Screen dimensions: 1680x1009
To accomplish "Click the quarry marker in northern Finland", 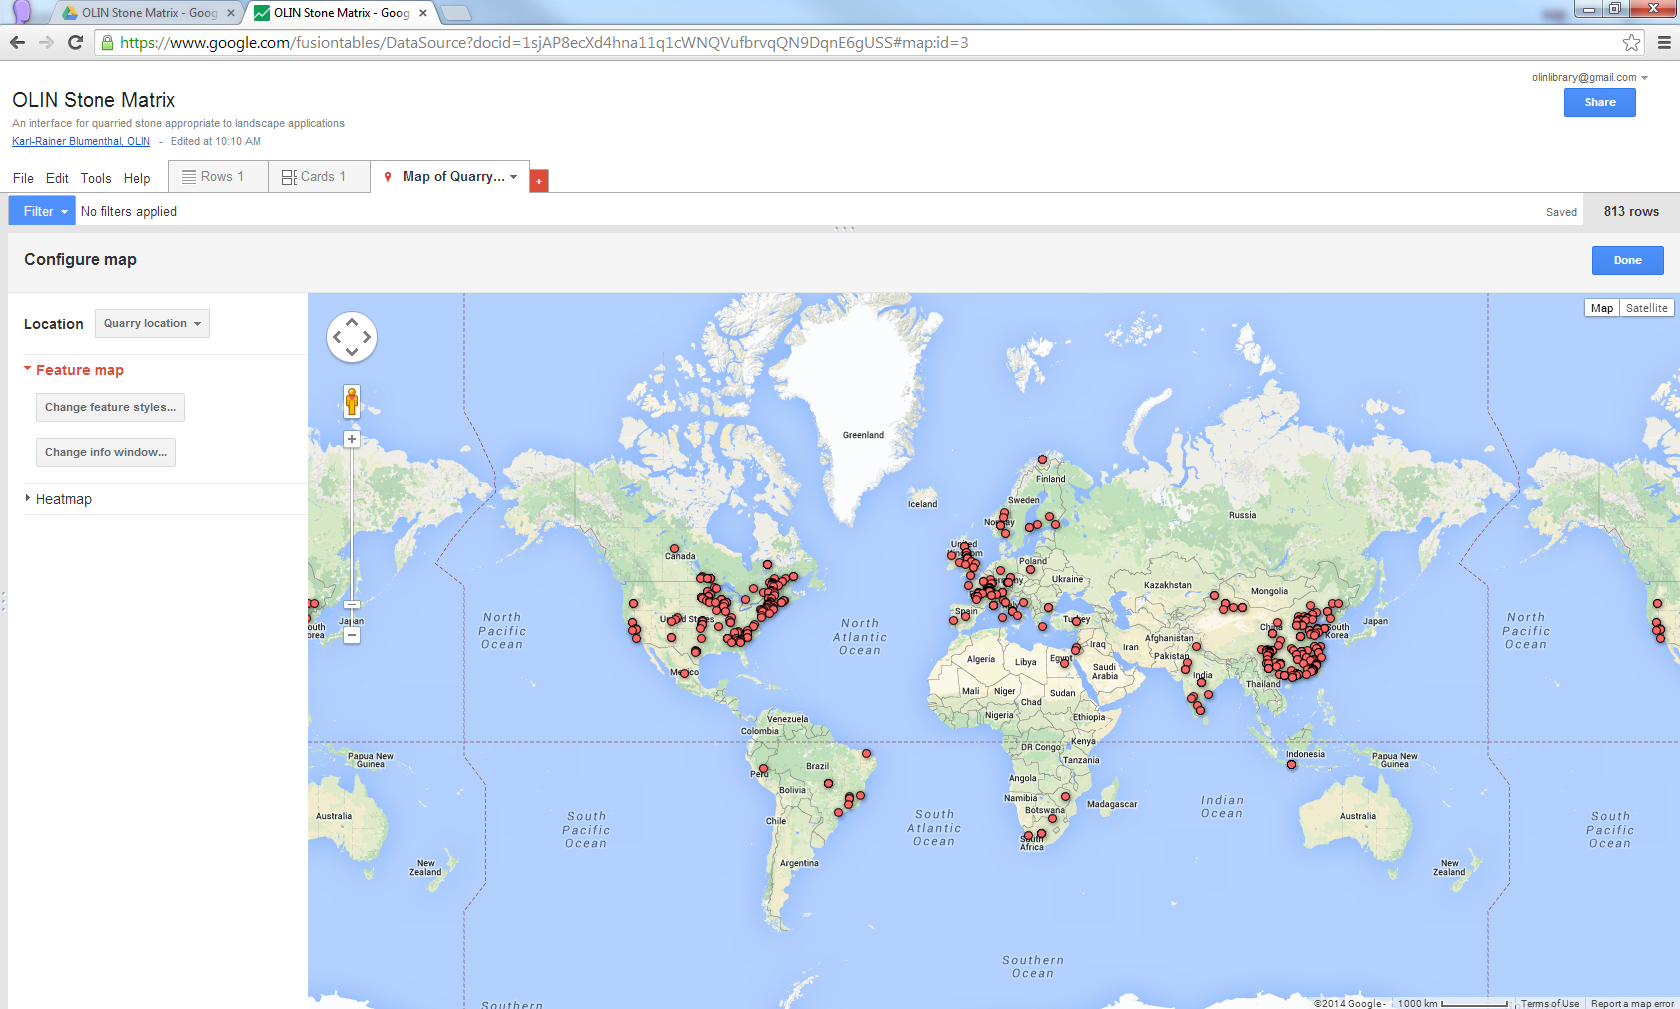I will point(1042,460).
